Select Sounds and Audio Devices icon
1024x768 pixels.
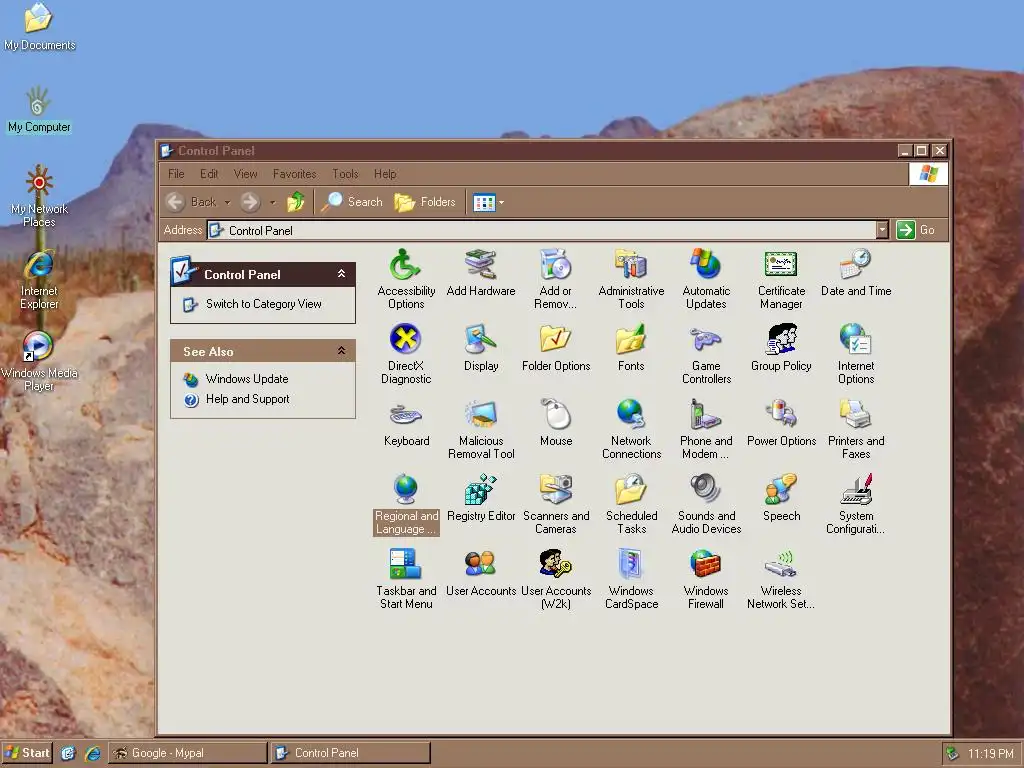(x=706, y=504)
